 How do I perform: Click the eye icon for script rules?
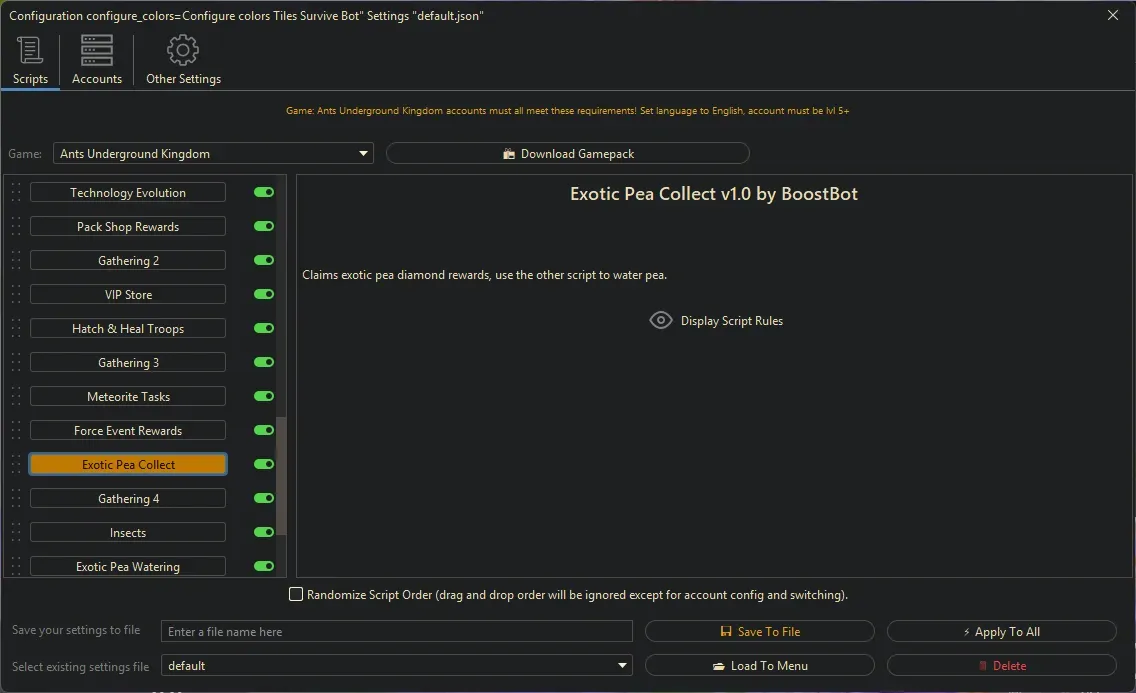661,321
